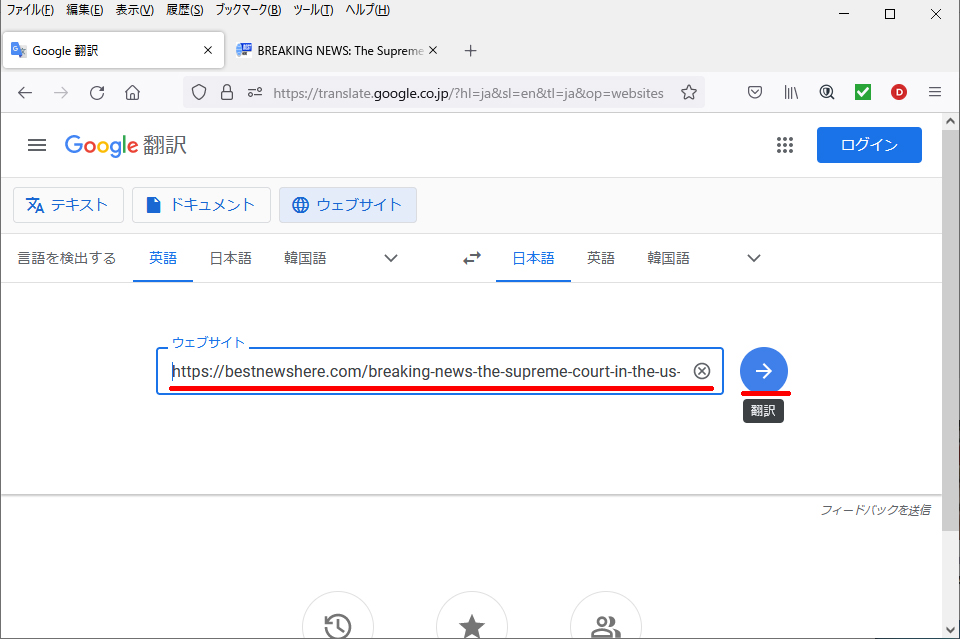Click the browser address bar URL
This screenshot has width=960, height=639.
[468, 93]
